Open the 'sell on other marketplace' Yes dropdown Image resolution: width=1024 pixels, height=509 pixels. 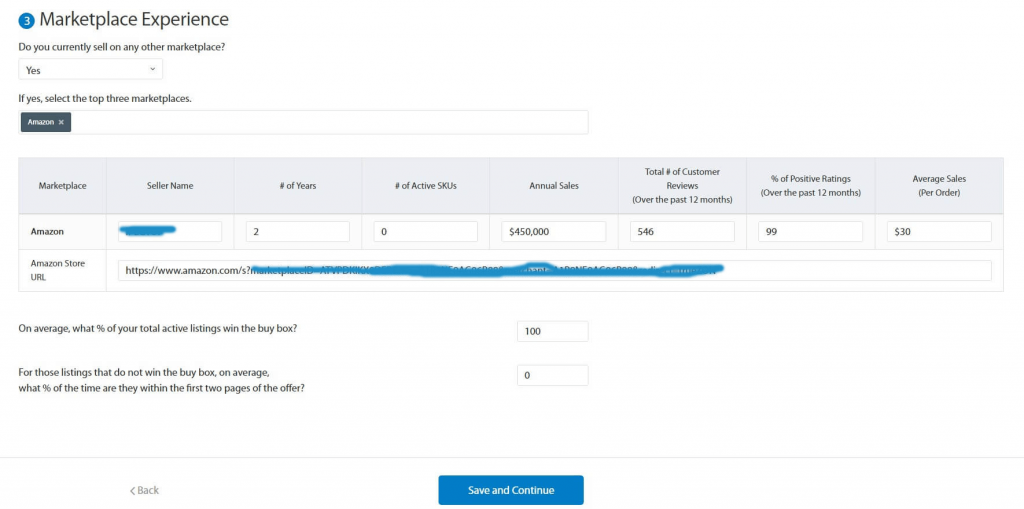[x=90, y=69]
